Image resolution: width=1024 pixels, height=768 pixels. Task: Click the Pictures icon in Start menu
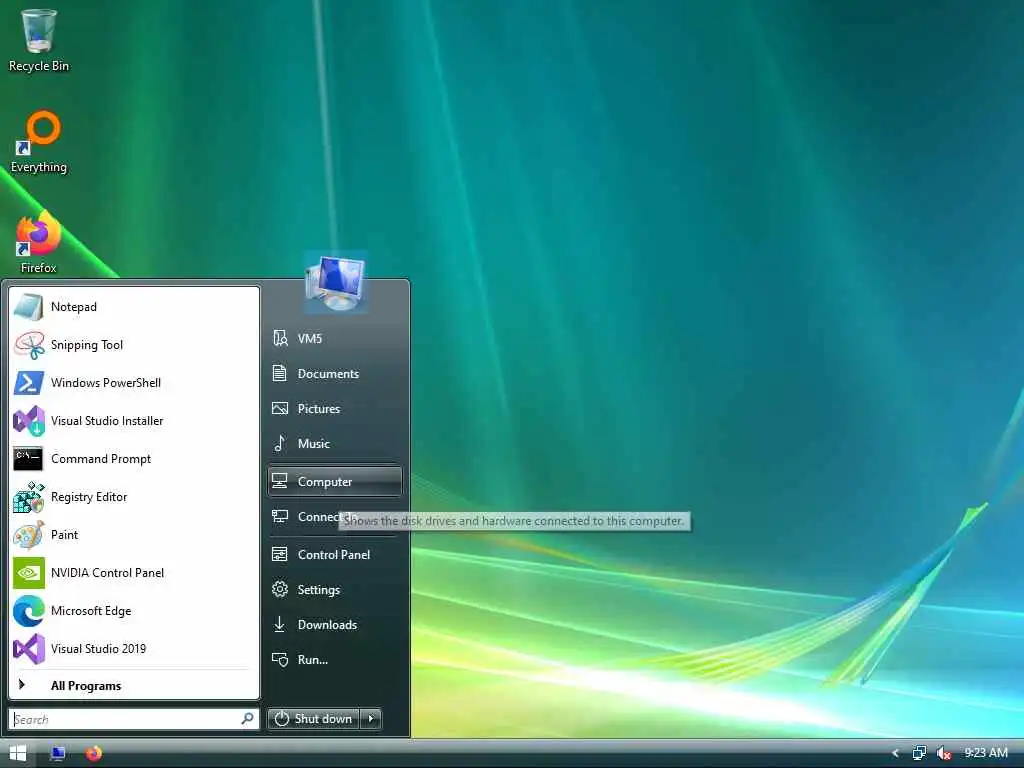click(x=280, y=408)
